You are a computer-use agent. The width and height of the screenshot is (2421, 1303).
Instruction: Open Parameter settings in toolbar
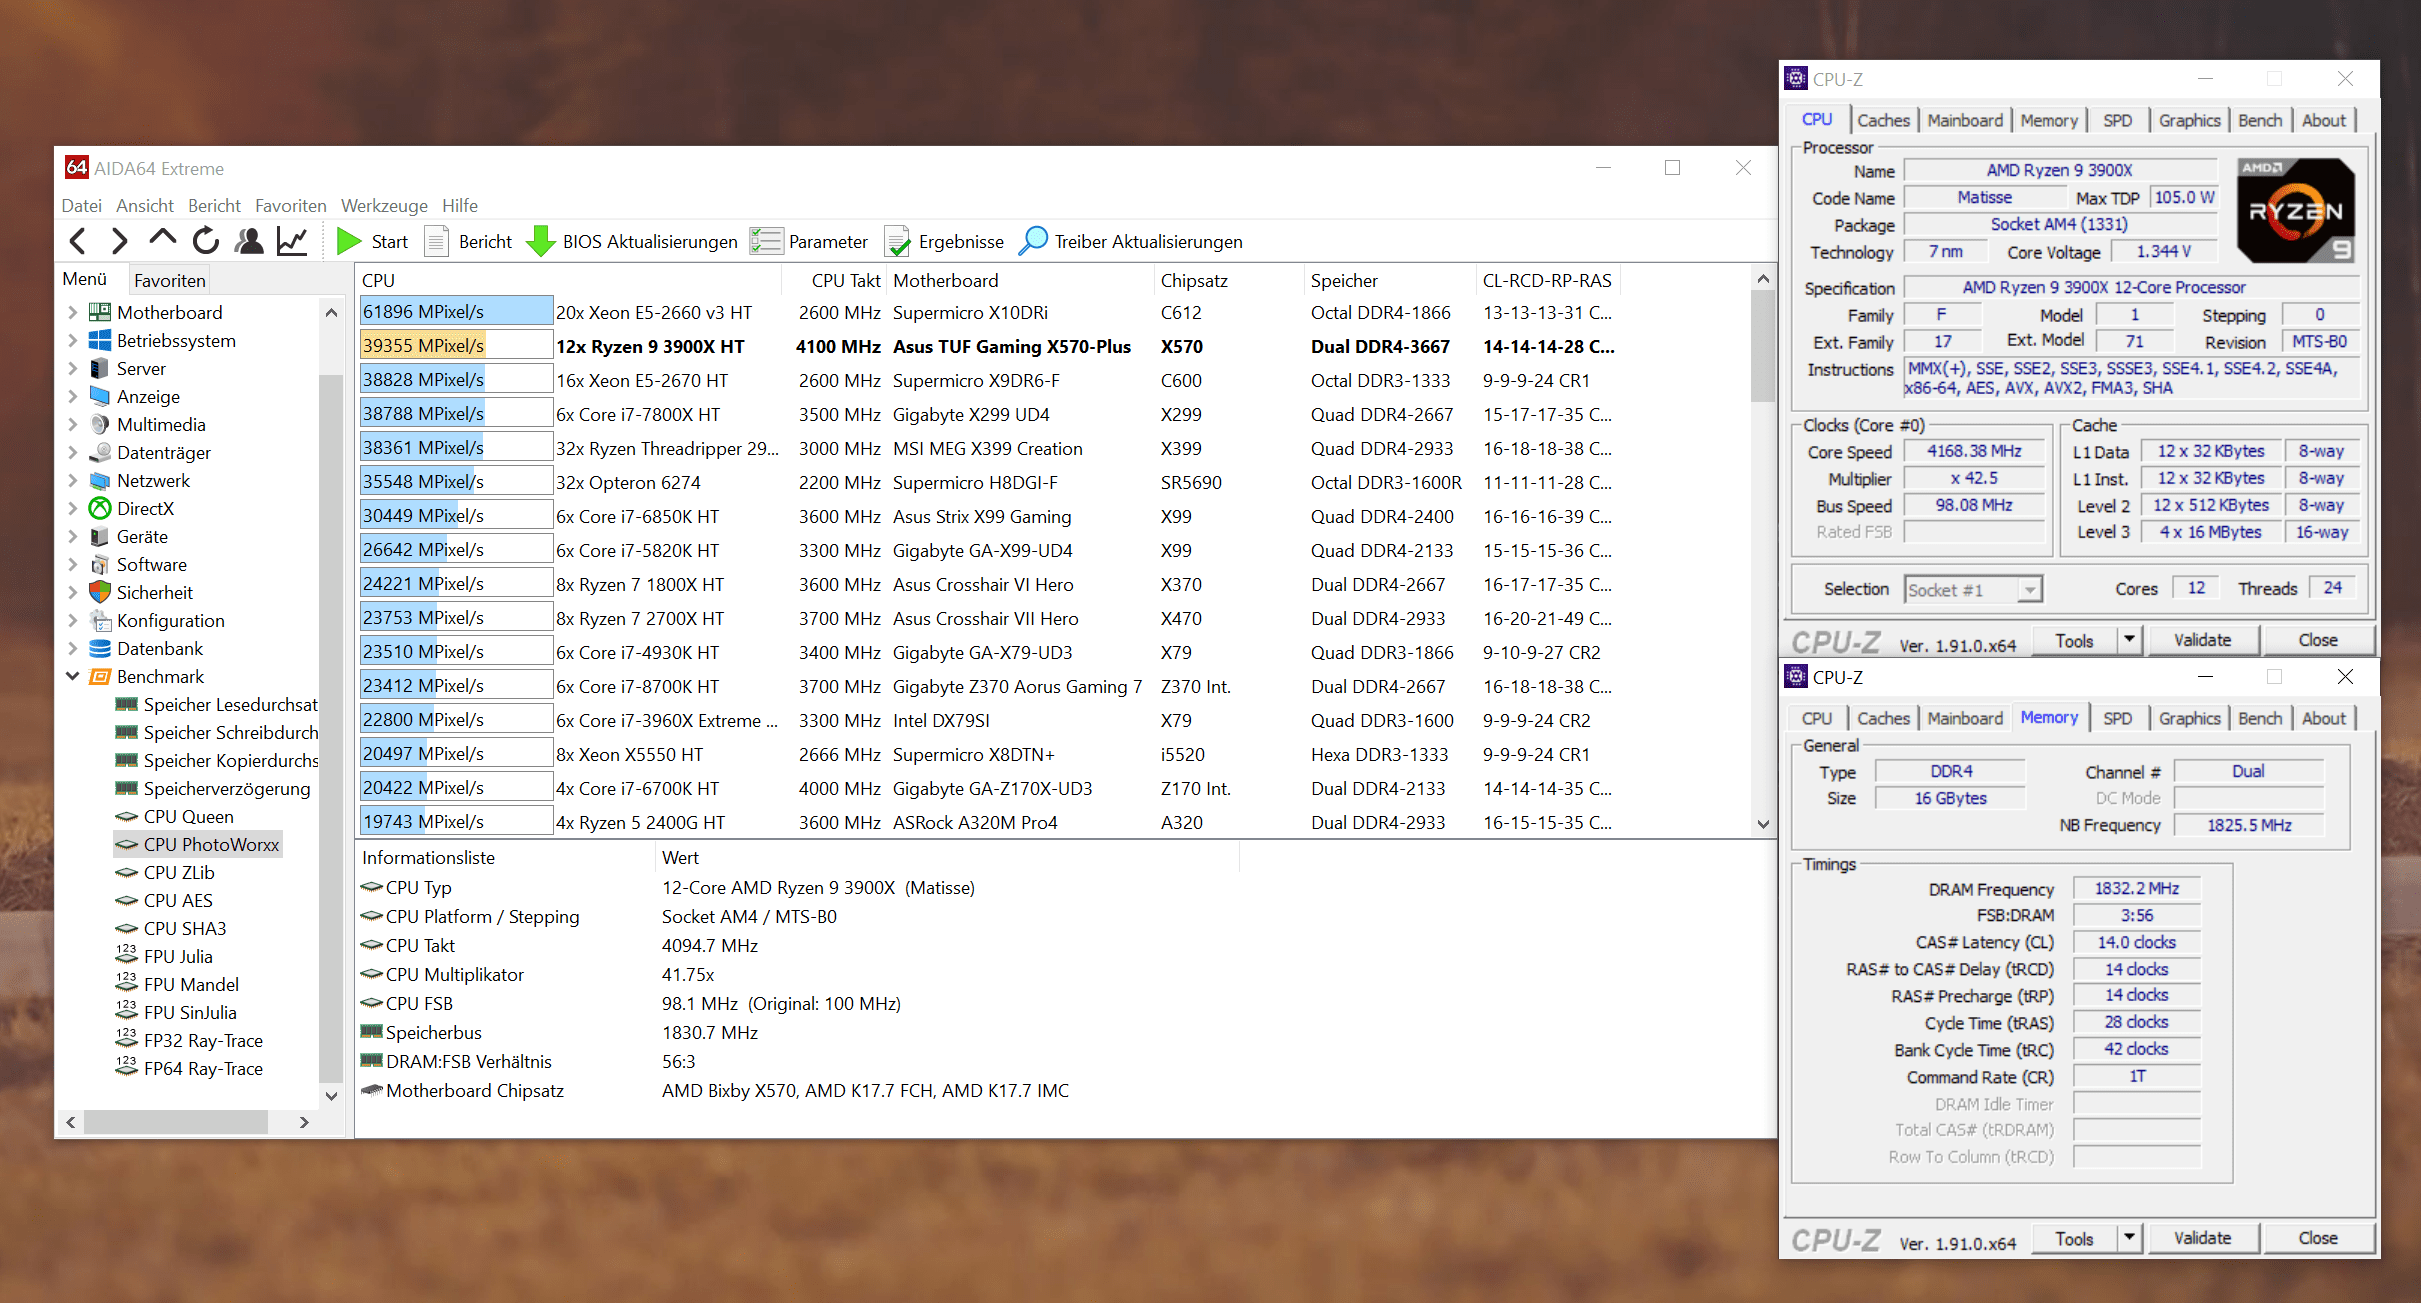(x=809, y=241)
